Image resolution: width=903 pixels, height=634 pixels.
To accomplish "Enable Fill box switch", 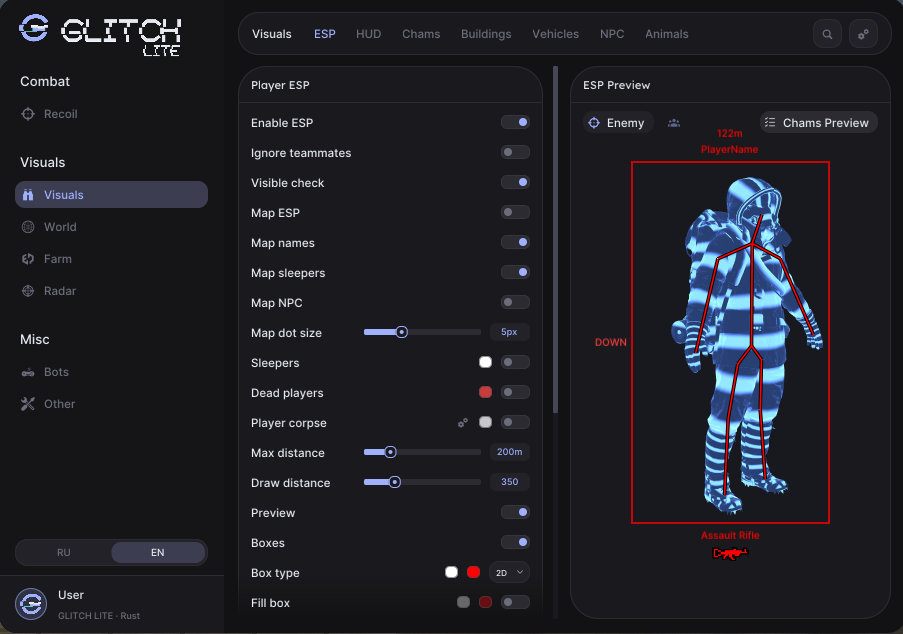I will tap(515, 602).
